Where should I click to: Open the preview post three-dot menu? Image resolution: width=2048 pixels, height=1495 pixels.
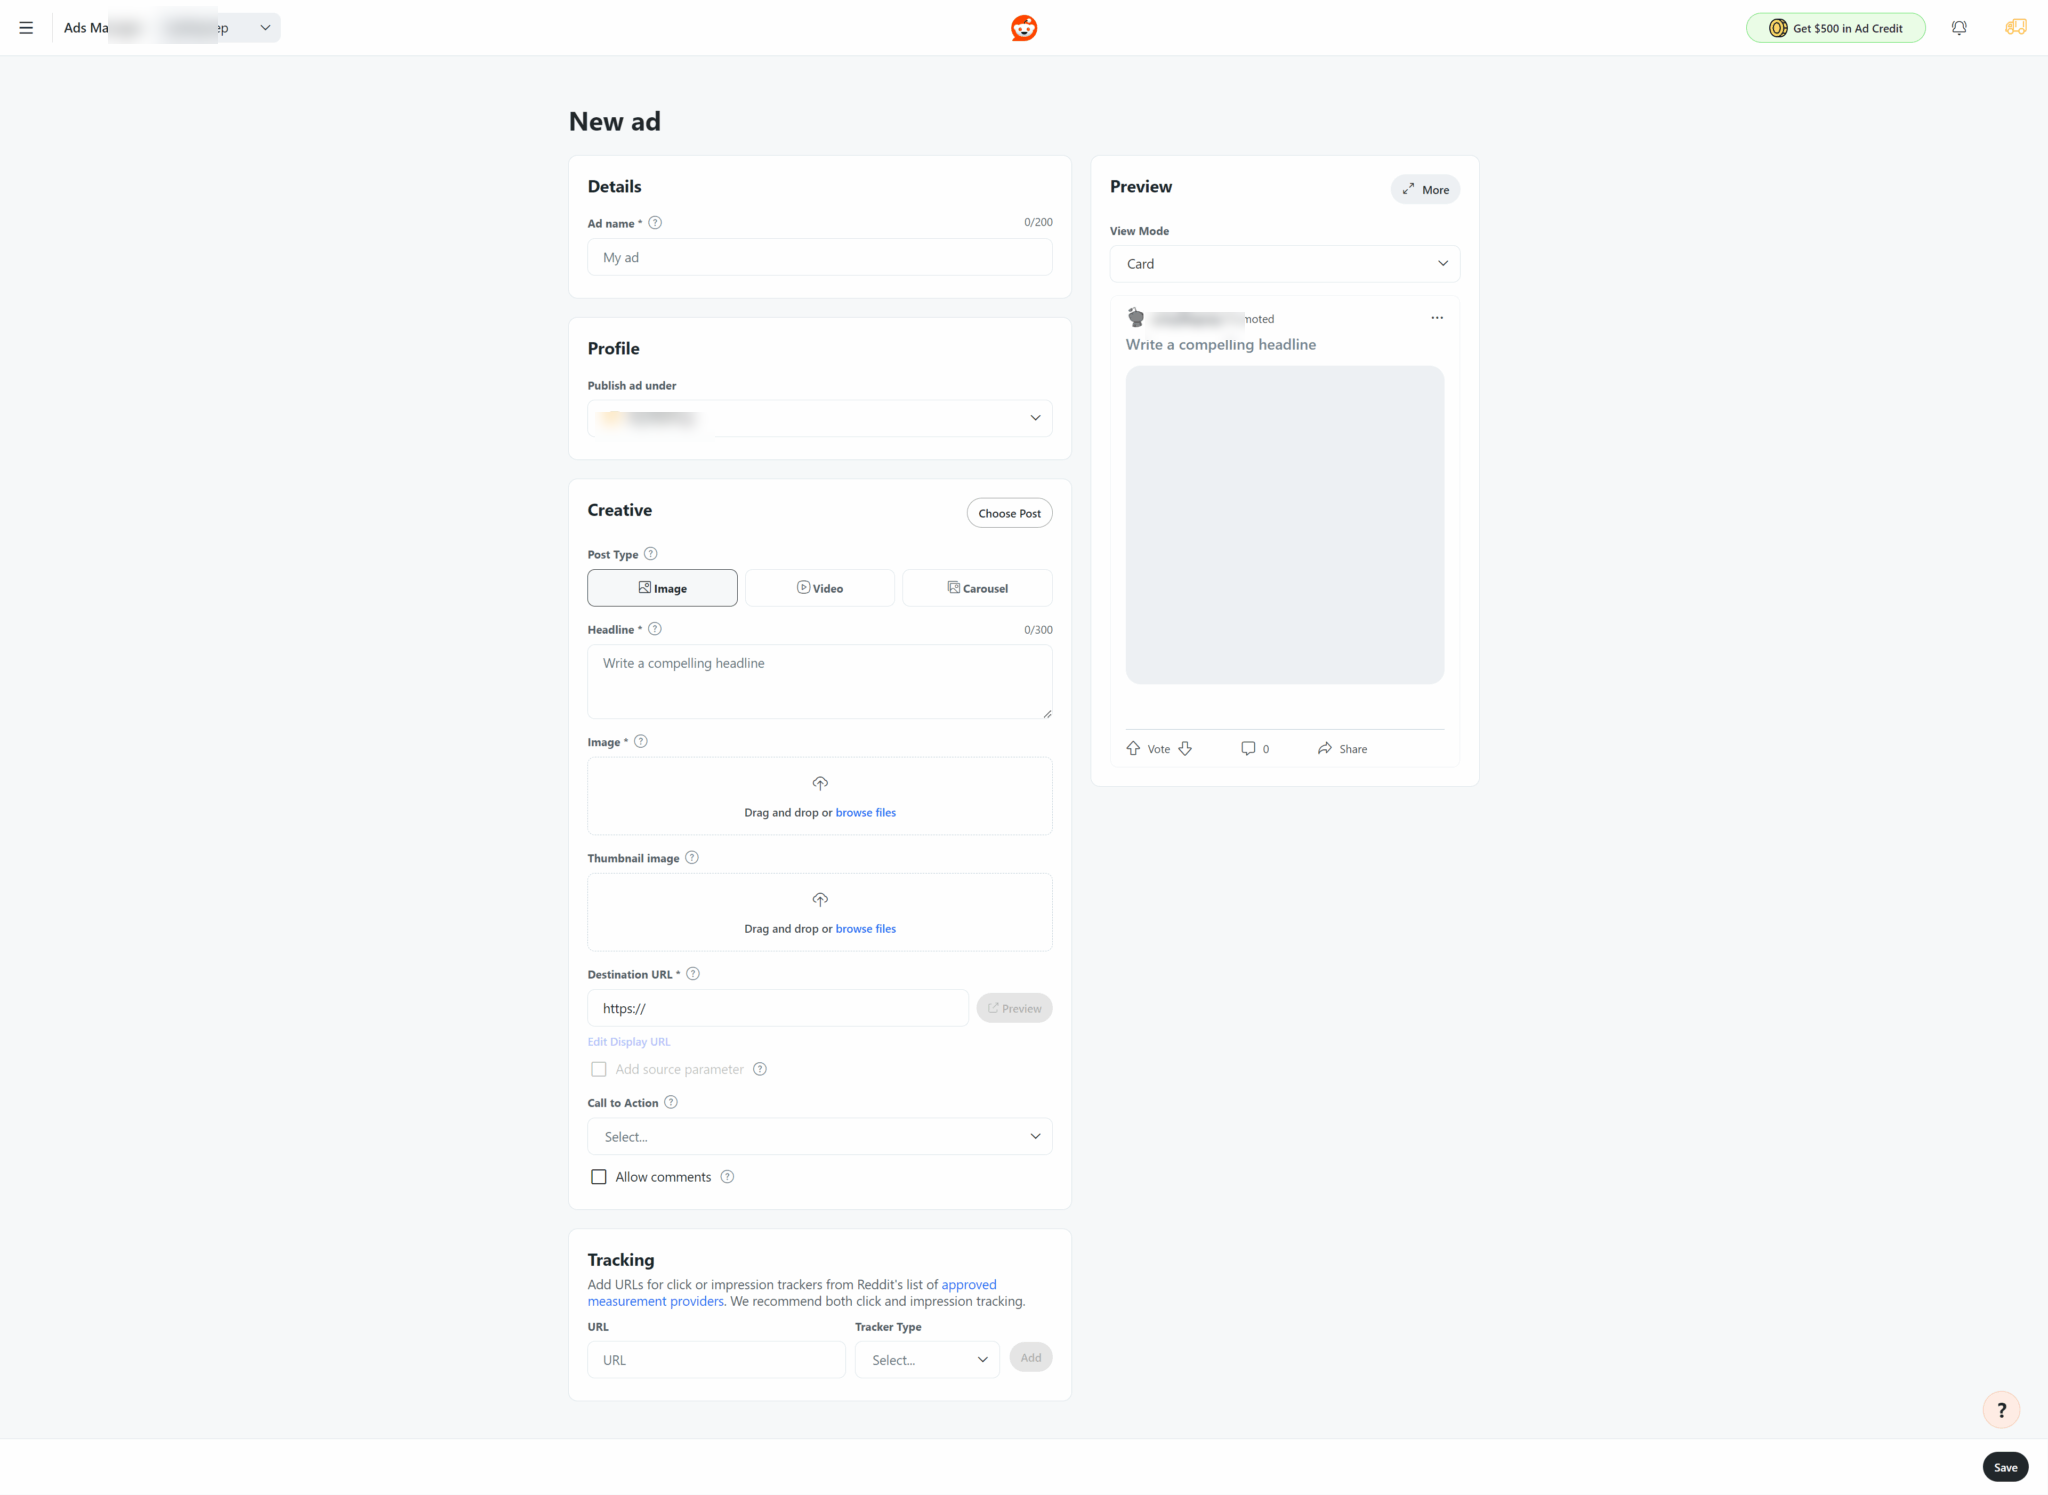pos(1437,318)
